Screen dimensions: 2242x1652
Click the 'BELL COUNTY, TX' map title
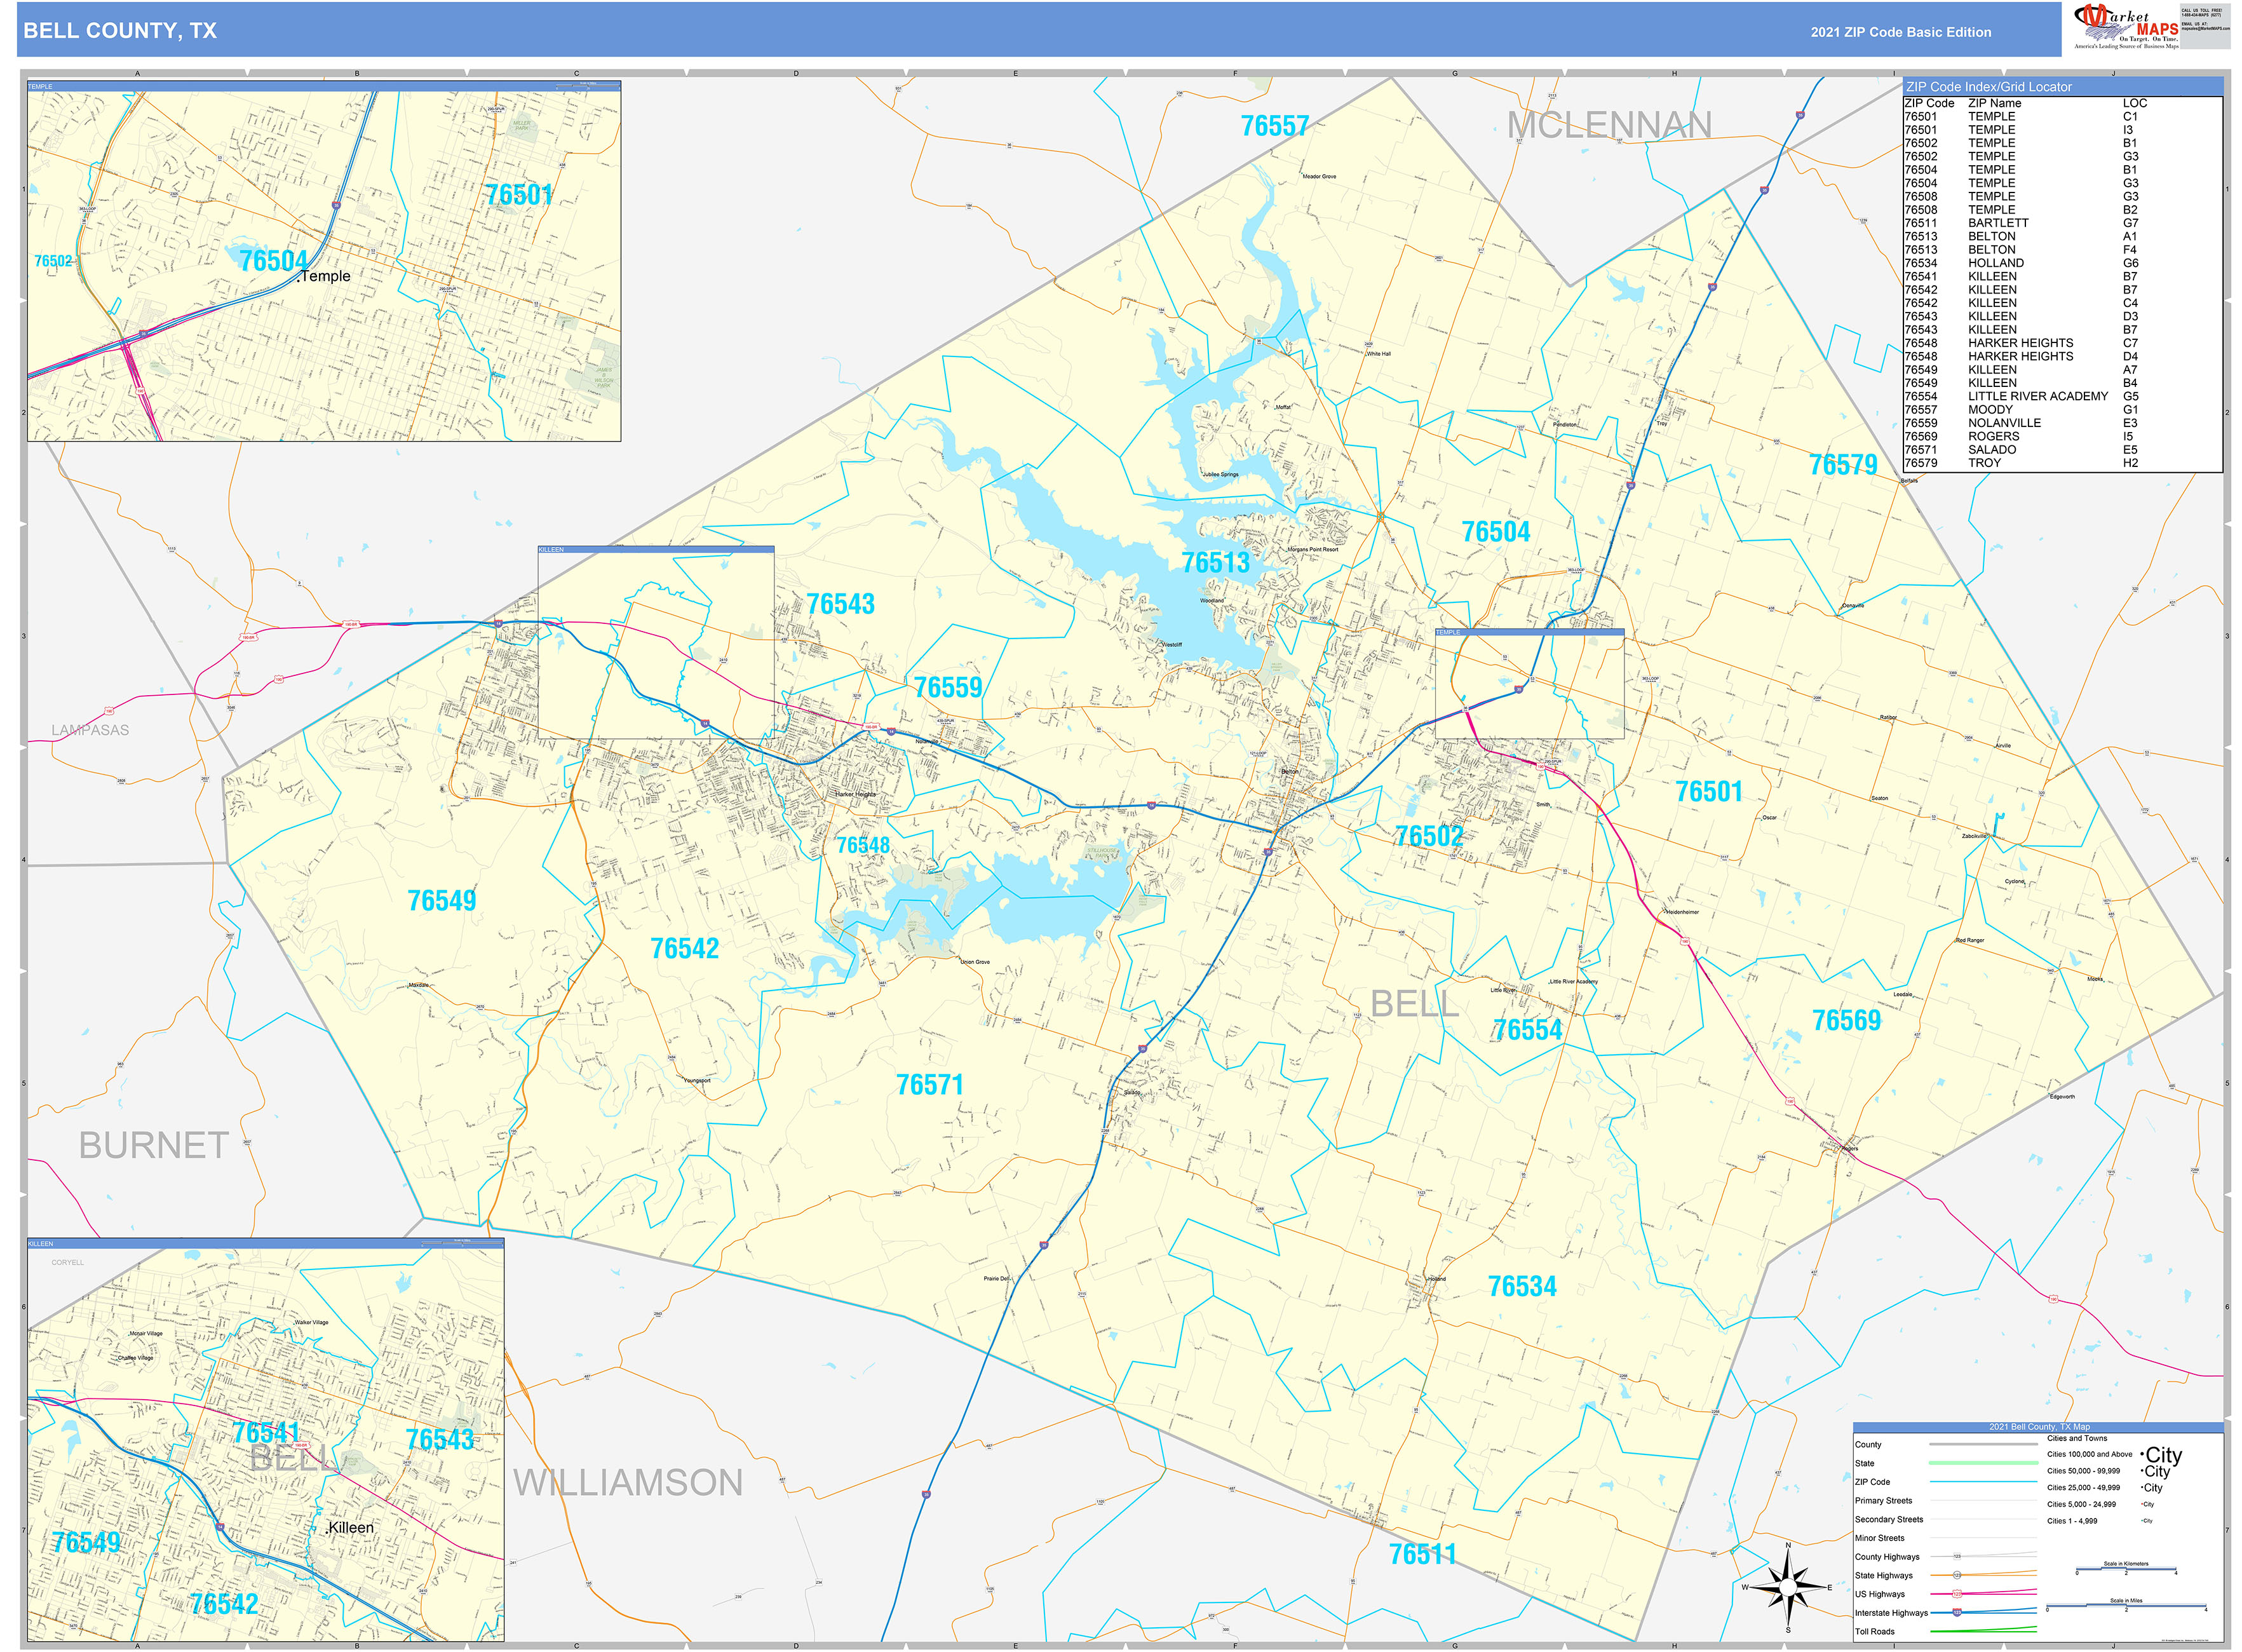coord(120,31)
